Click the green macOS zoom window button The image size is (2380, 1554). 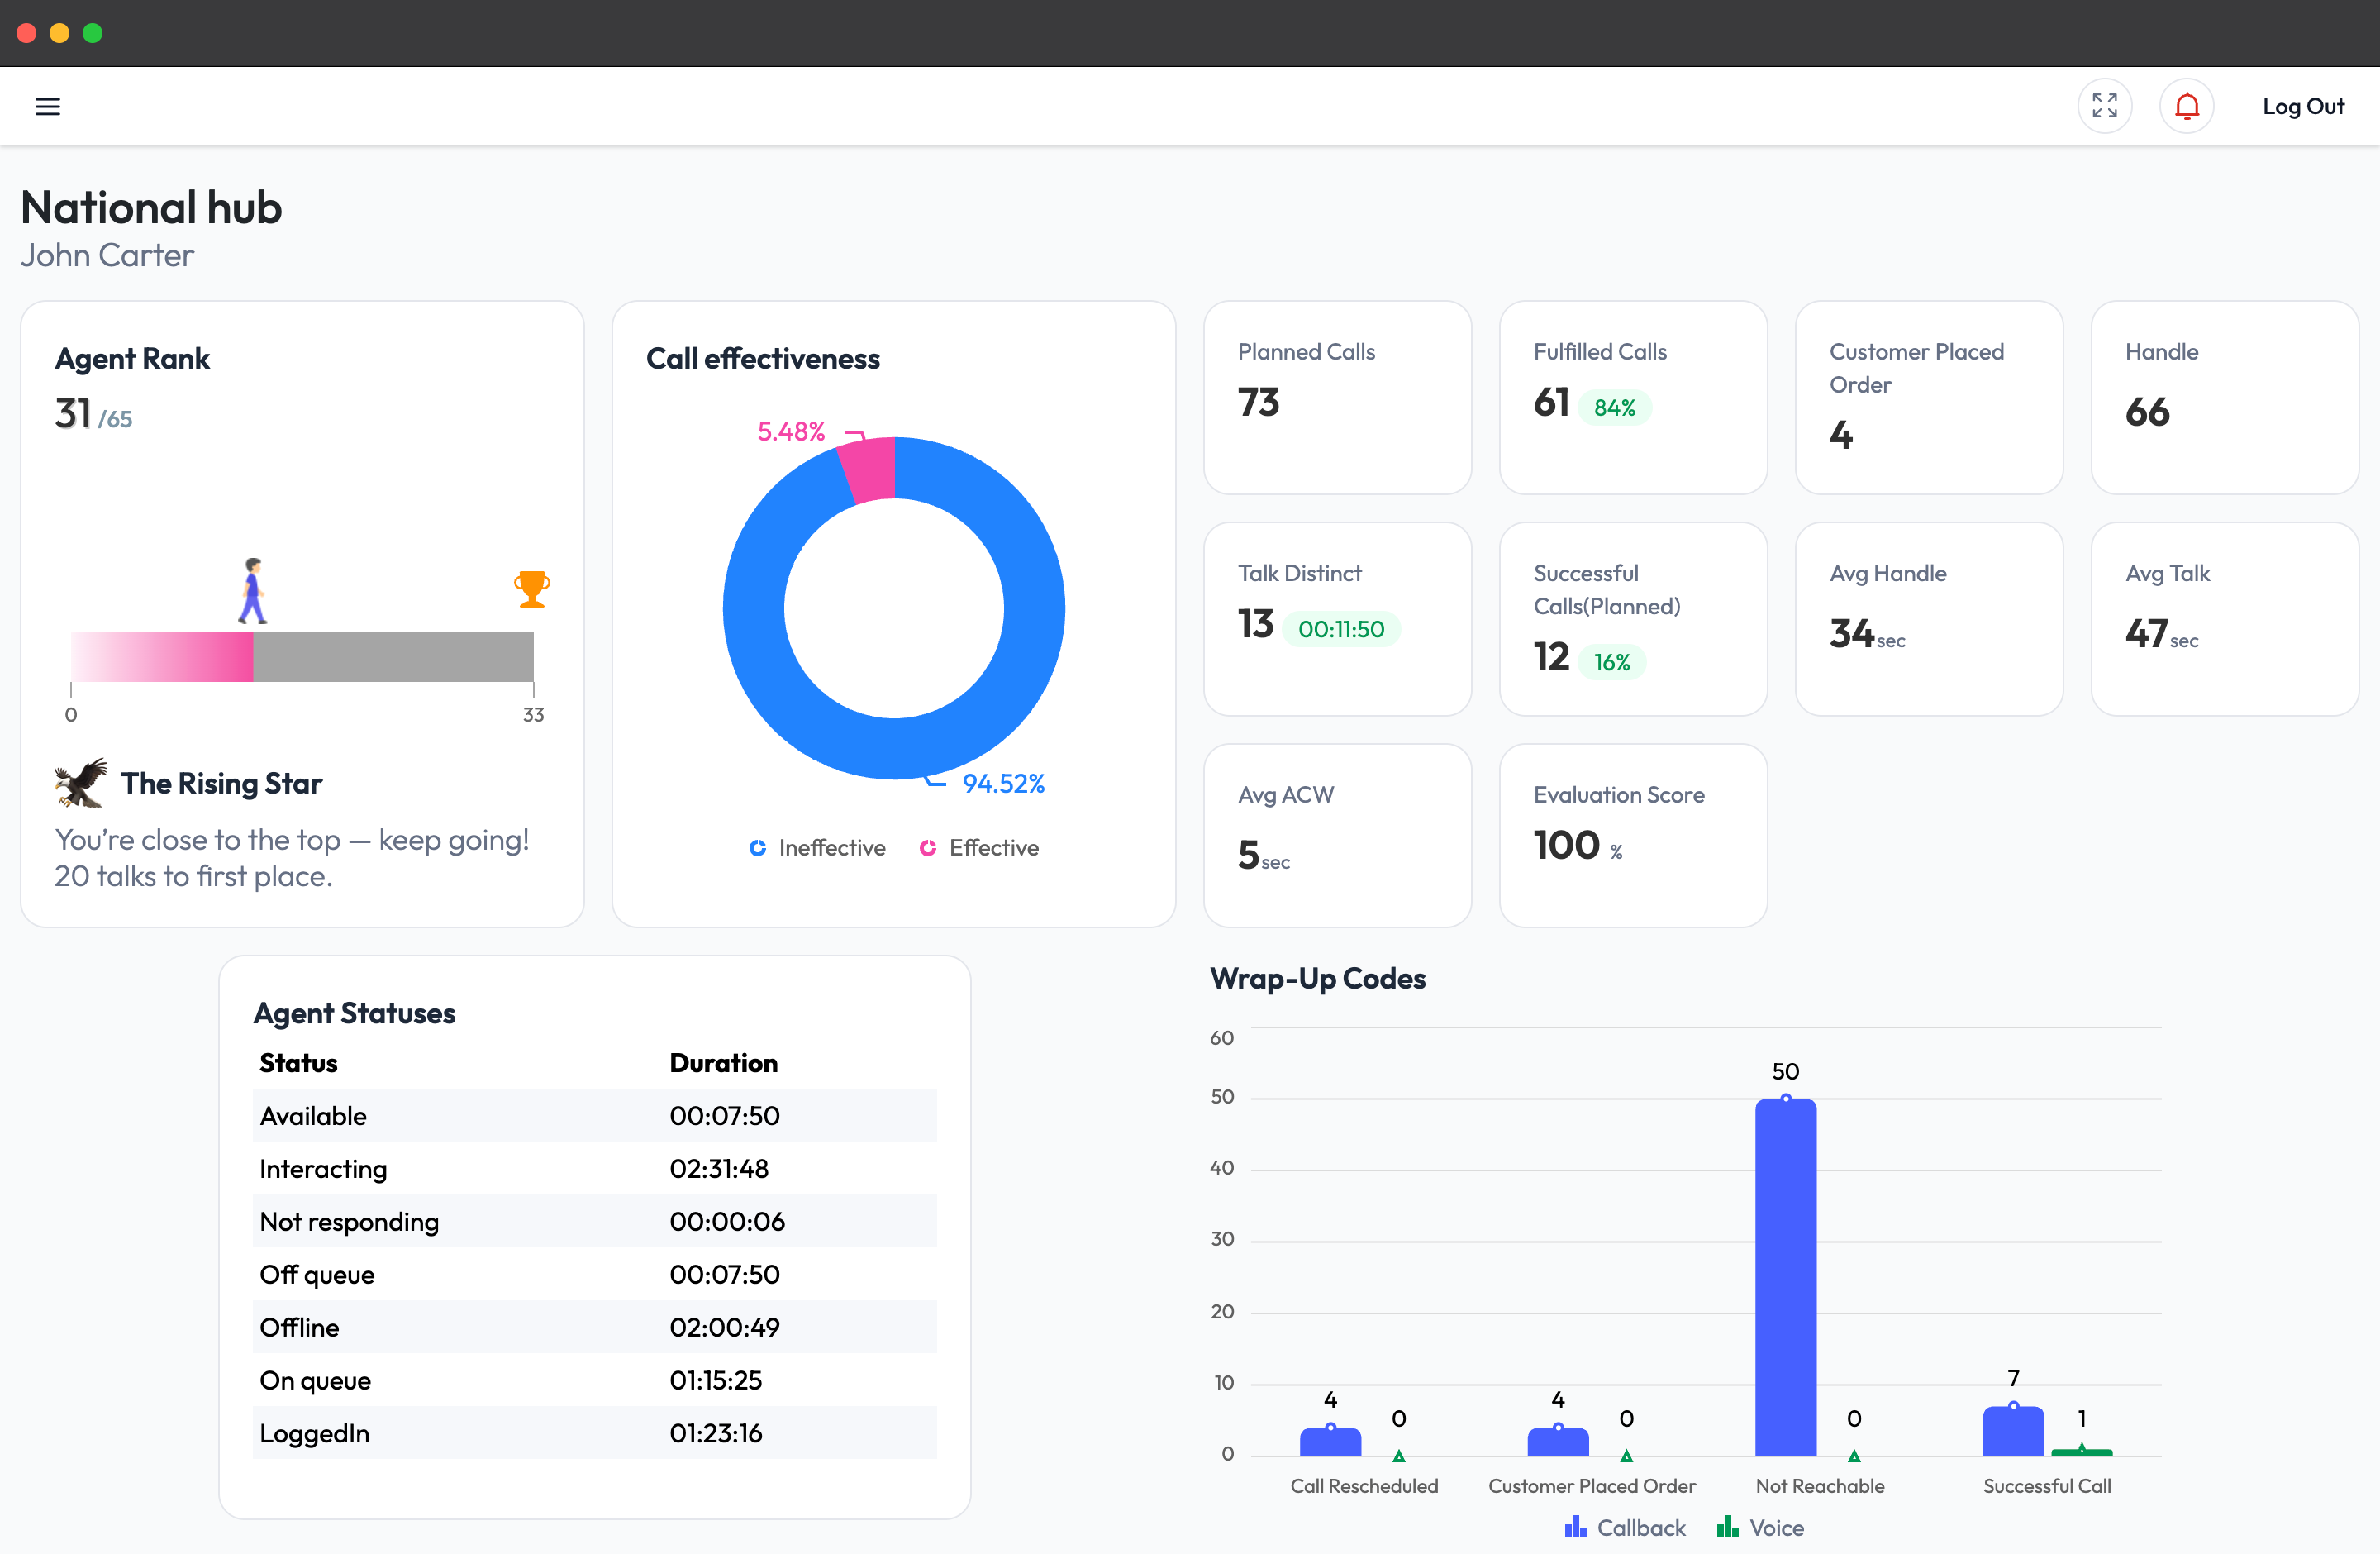[x=93, y=33]
